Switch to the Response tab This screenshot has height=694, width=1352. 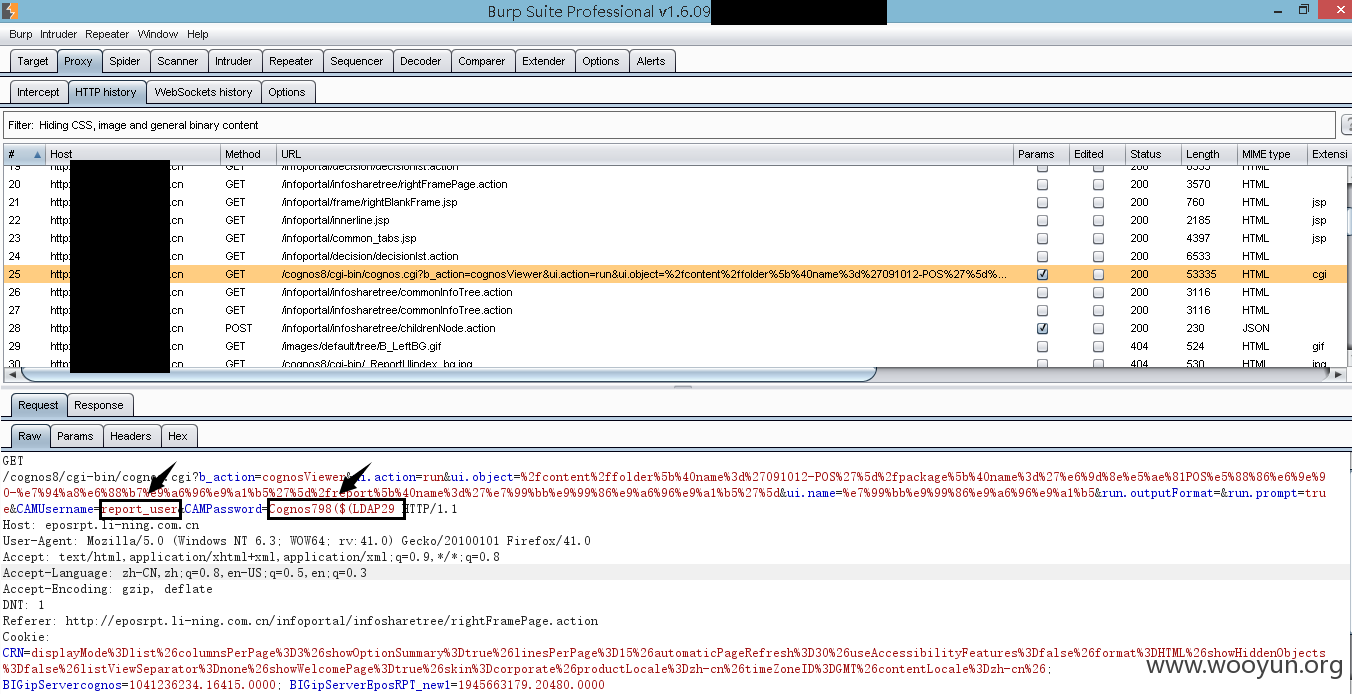click(99, 405)
